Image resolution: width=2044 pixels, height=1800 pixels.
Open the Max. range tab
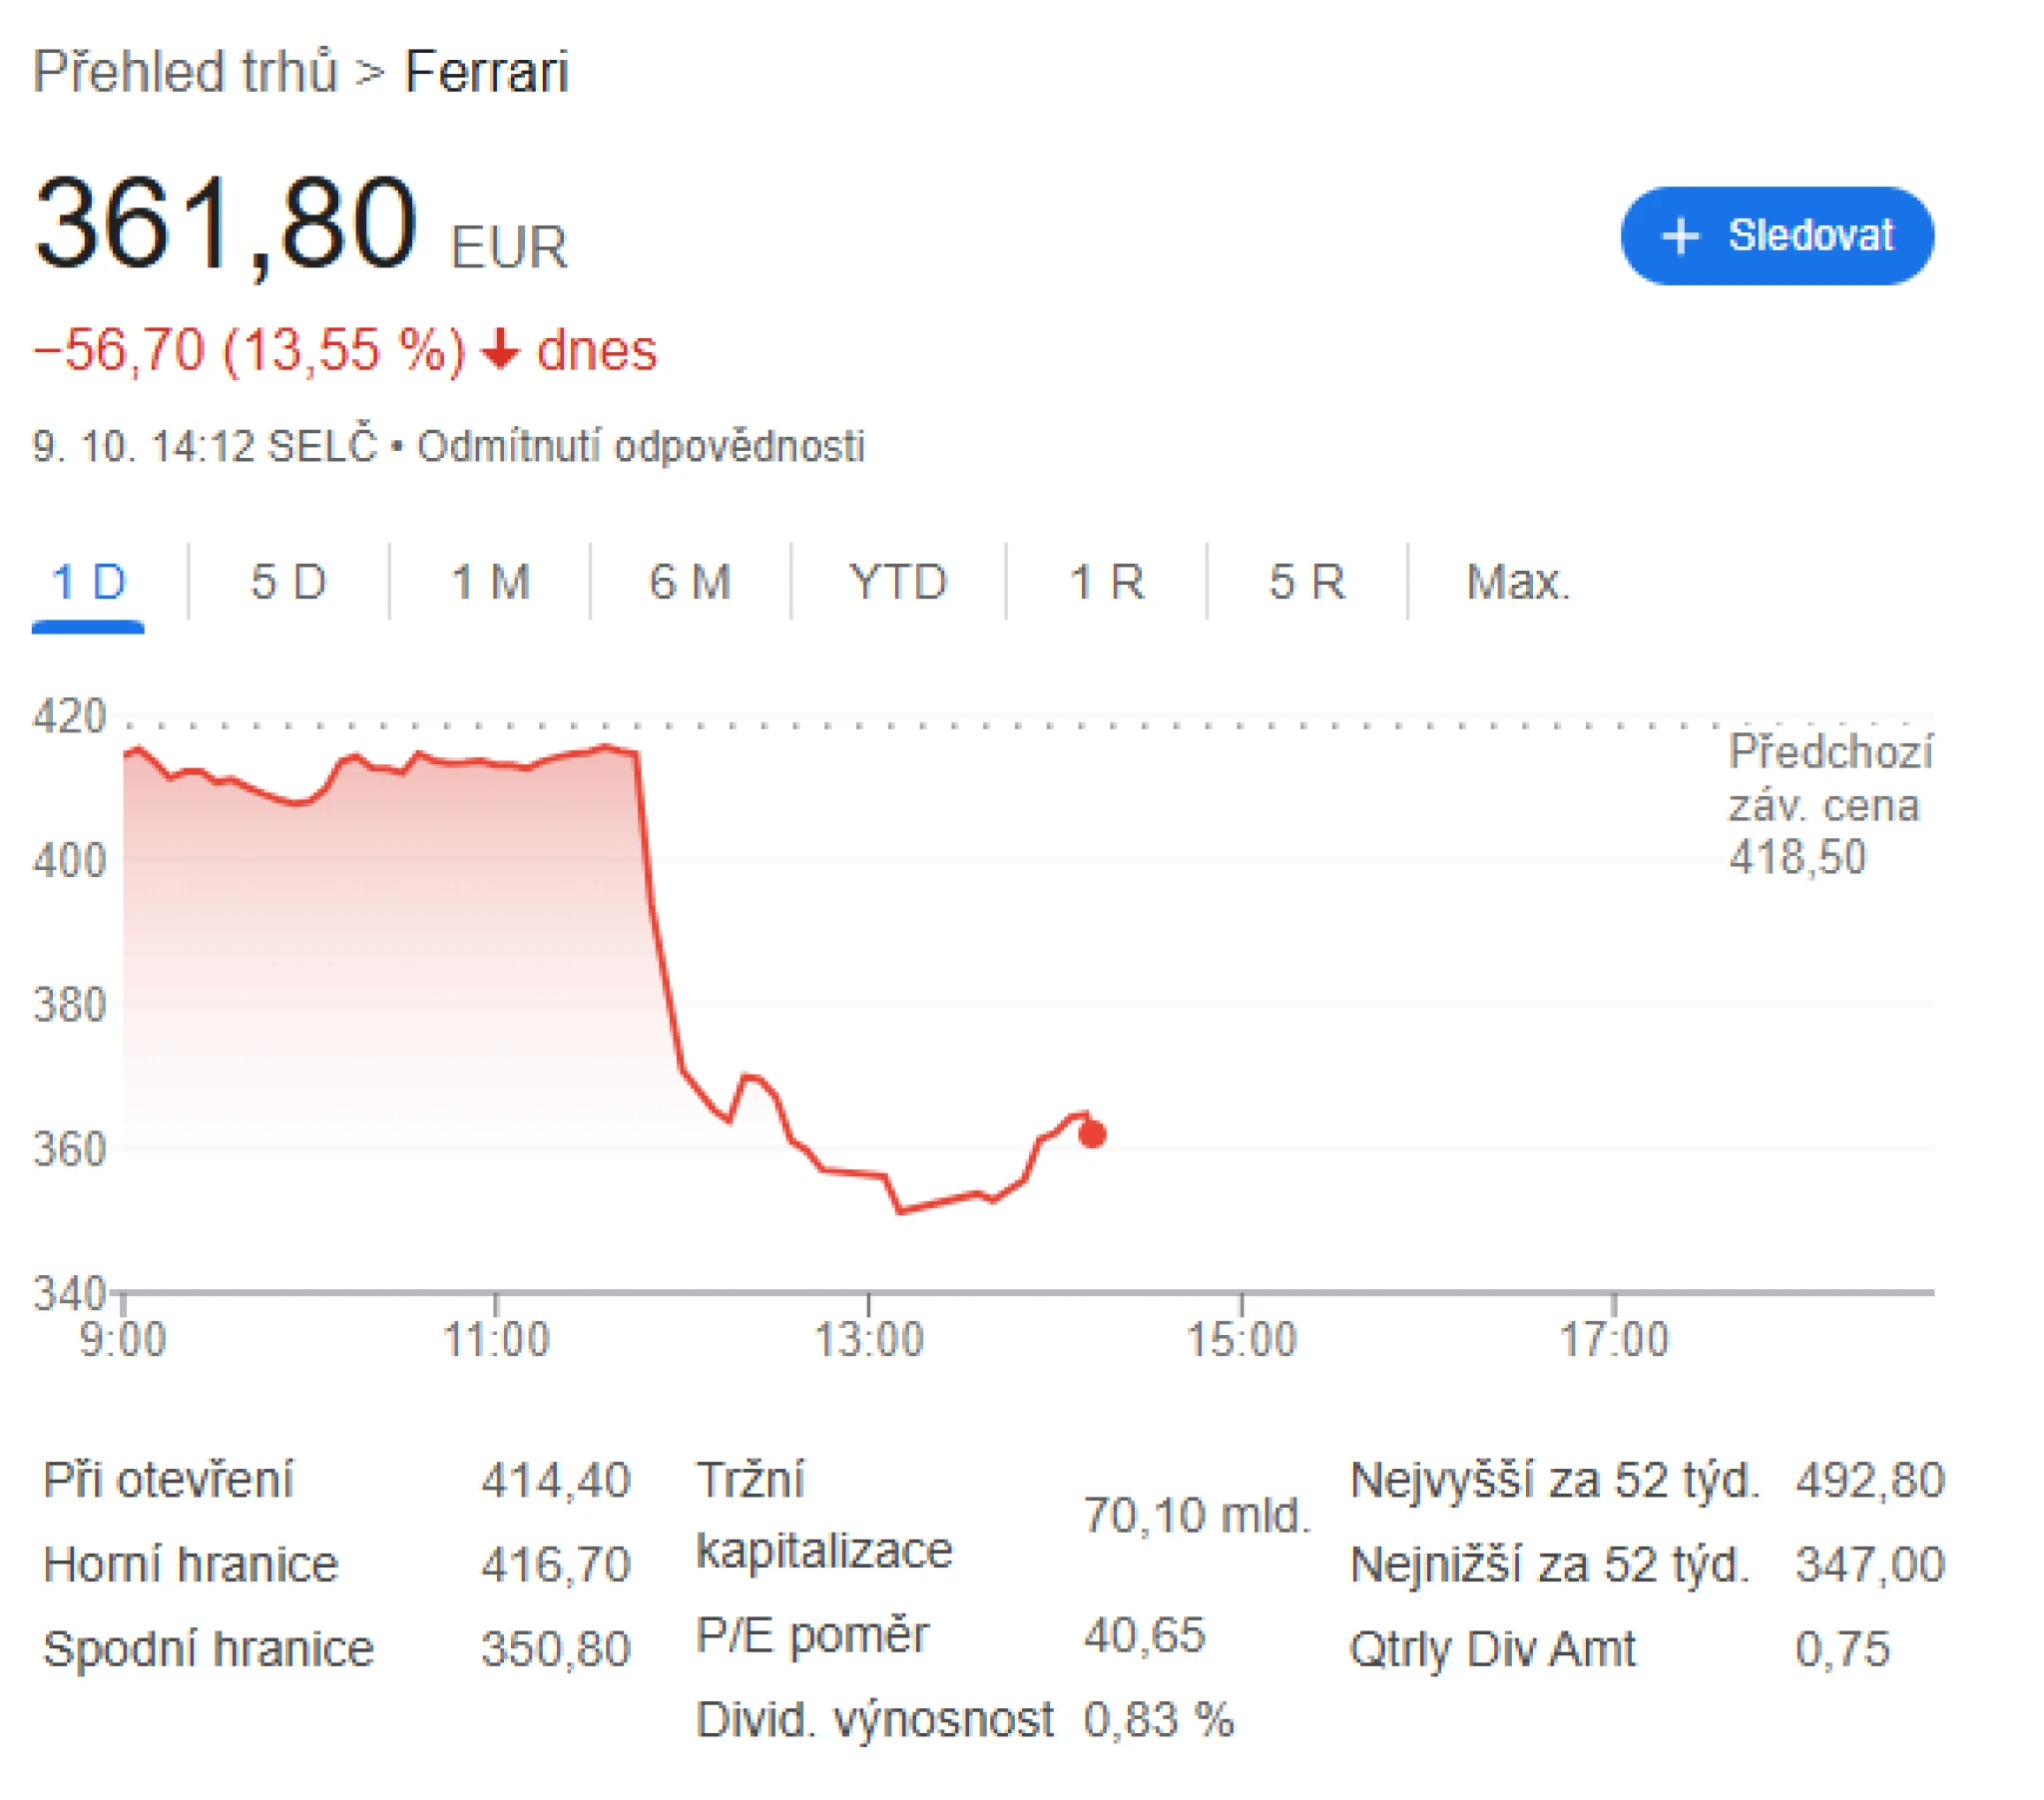coord(1517,582)
